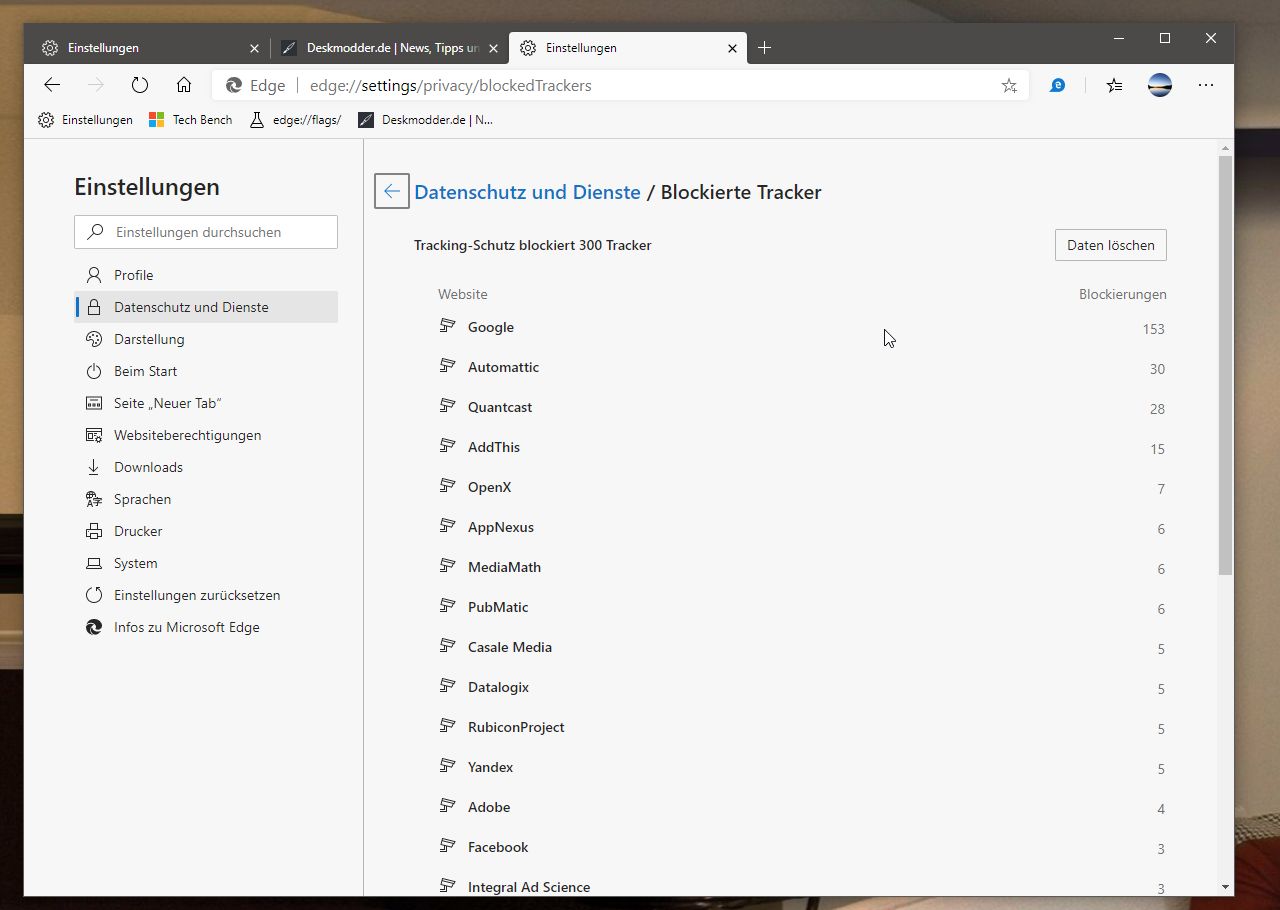
Task: Click the tracker icon beside OpenX
Action: (448, 486)
